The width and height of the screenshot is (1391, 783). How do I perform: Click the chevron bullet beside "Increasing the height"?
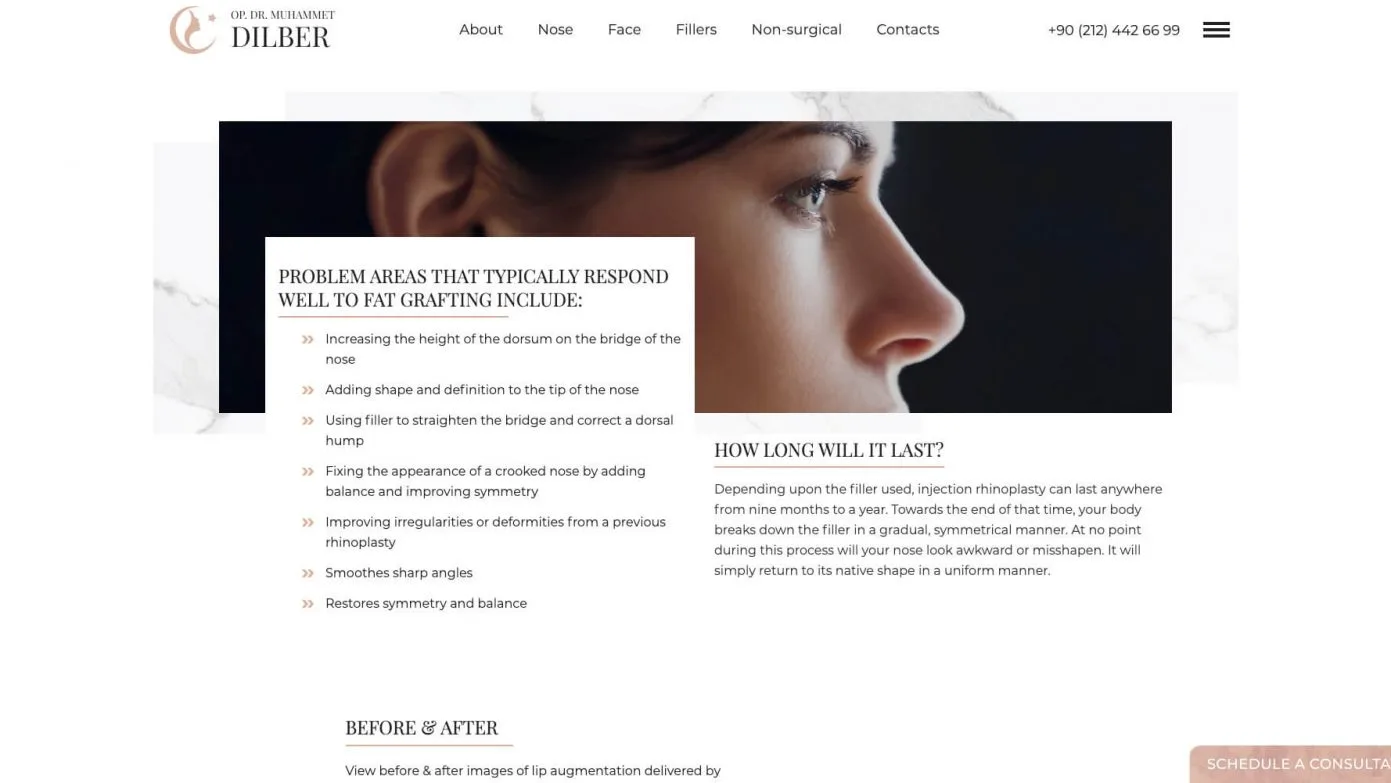(x=308, y=340)
